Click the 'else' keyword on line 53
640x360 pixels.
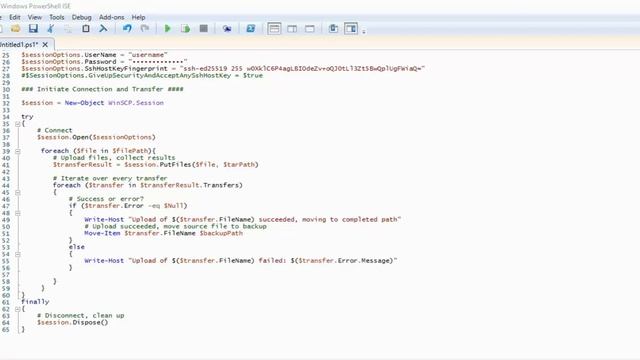[x=76, y=247]
